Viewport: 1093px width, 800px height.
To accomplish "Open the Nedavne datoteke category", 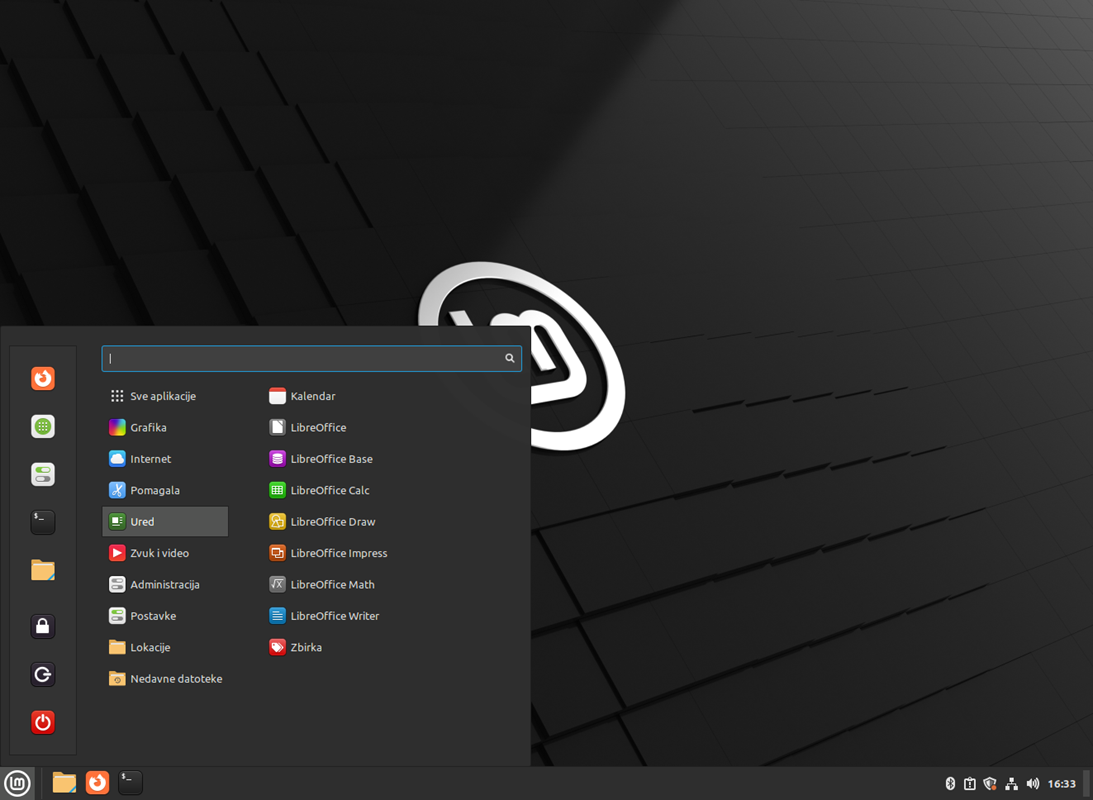I will coord(165,678).
